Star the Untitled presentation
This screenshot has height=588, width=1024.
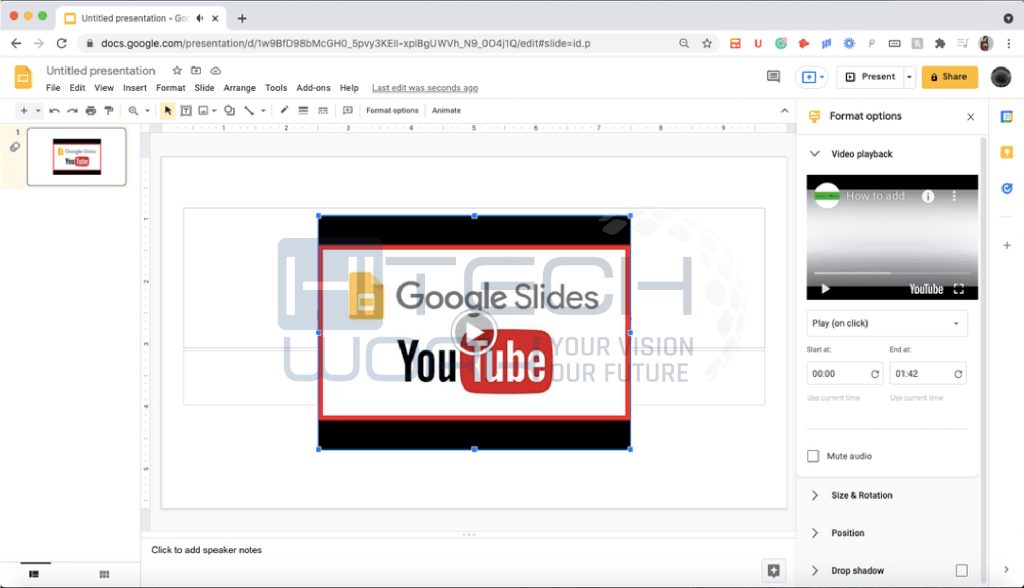[177, 70]
